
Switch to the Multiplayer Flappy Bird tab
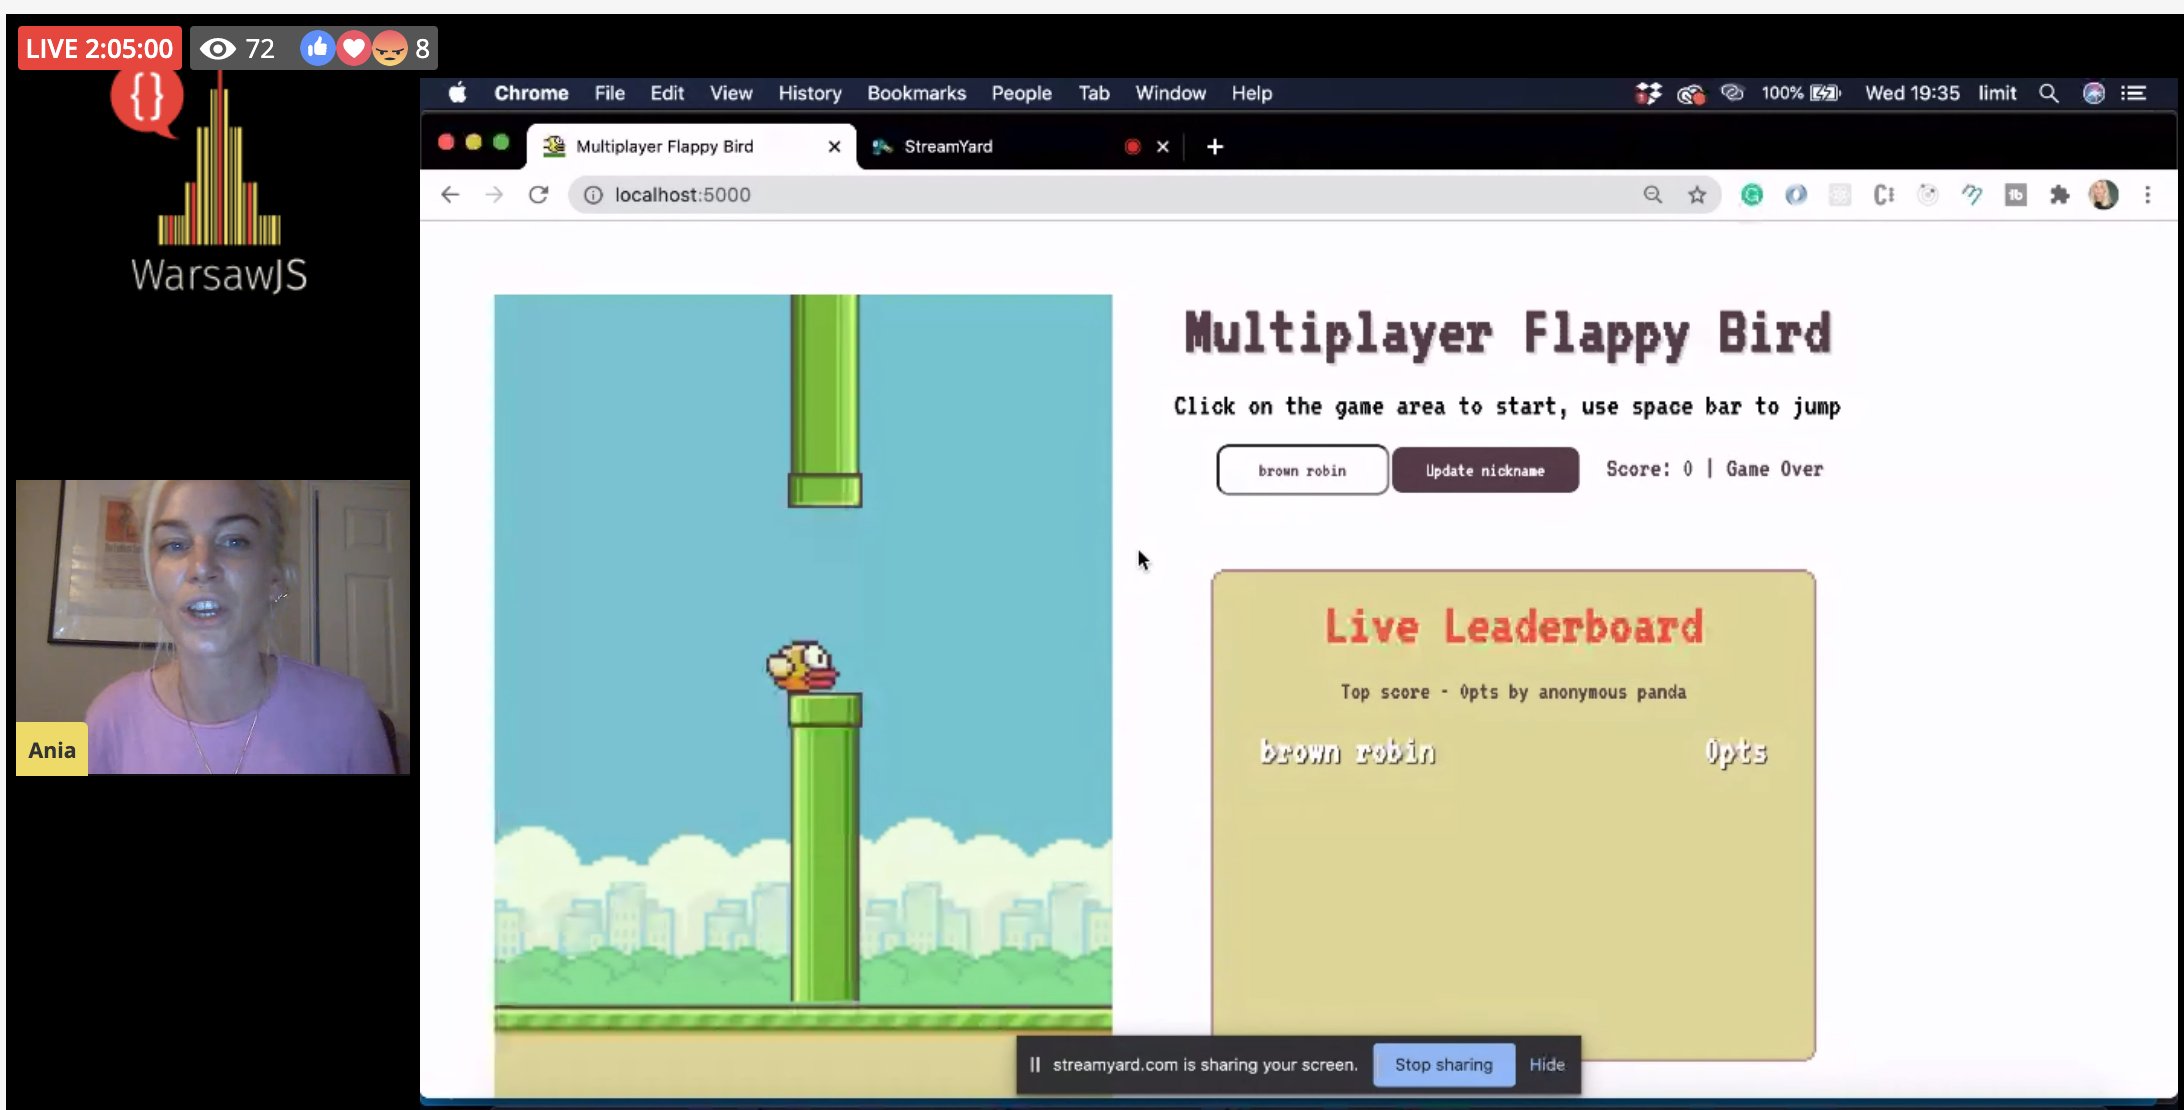[x=691, y=146]
